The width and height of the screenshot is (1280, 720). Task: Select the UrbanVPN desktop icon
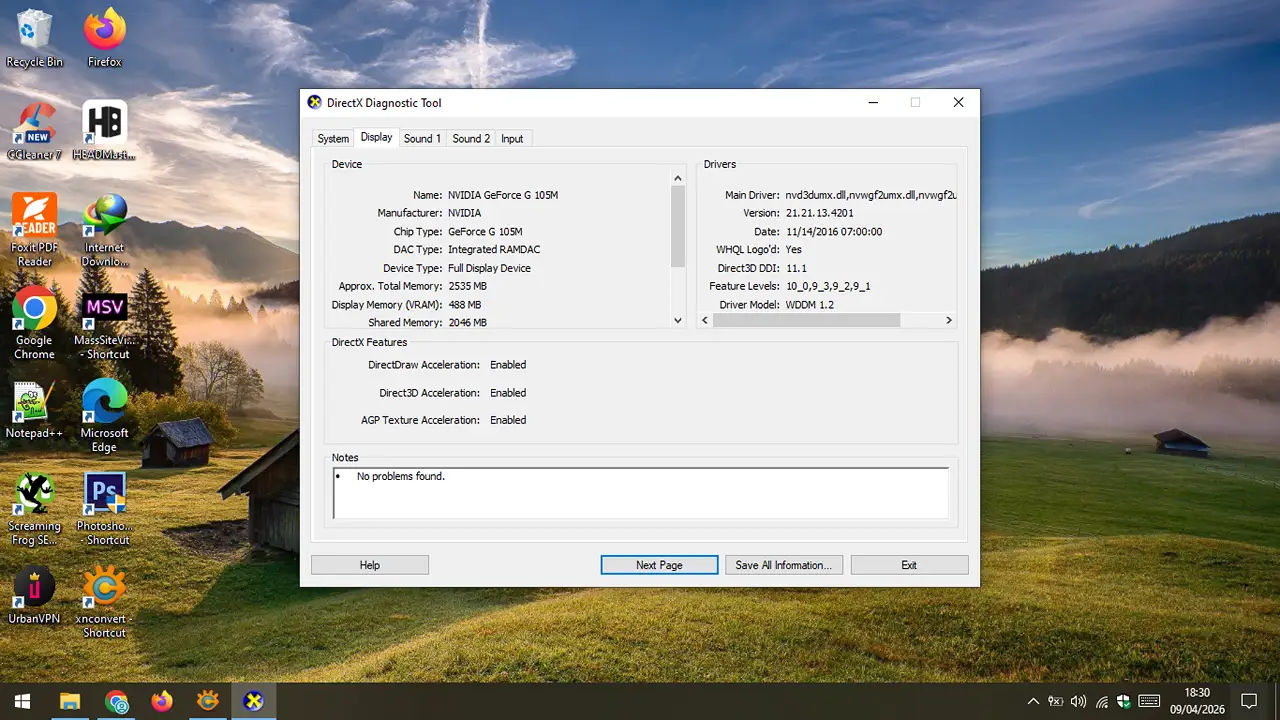[x=34, y=595]
